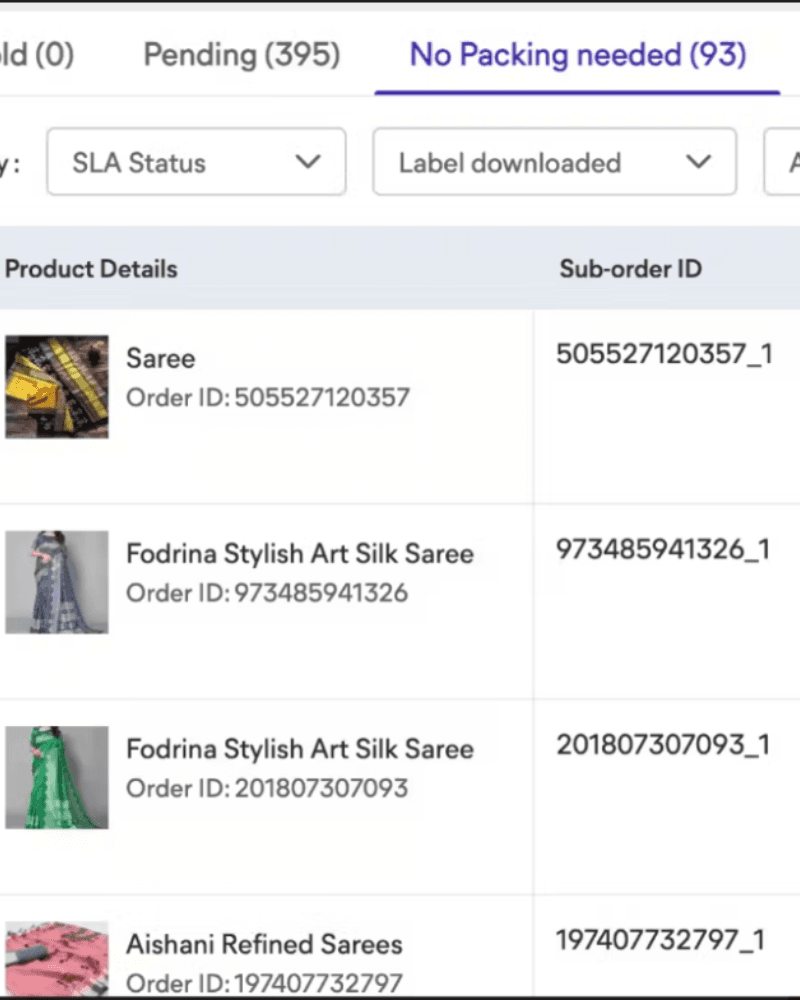800x1000 pixels.
Task: Click Order ID: 197407732797 text
Action: [264, 983]
